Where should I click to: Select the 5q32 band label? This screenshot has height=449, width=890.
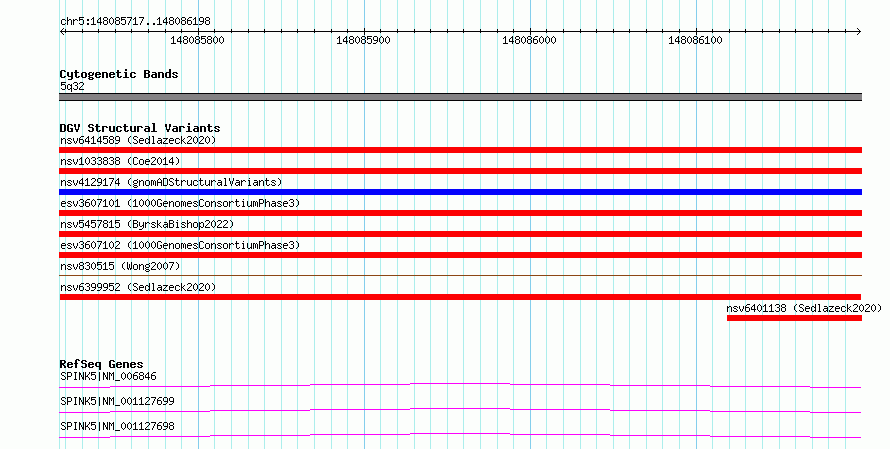72,86
